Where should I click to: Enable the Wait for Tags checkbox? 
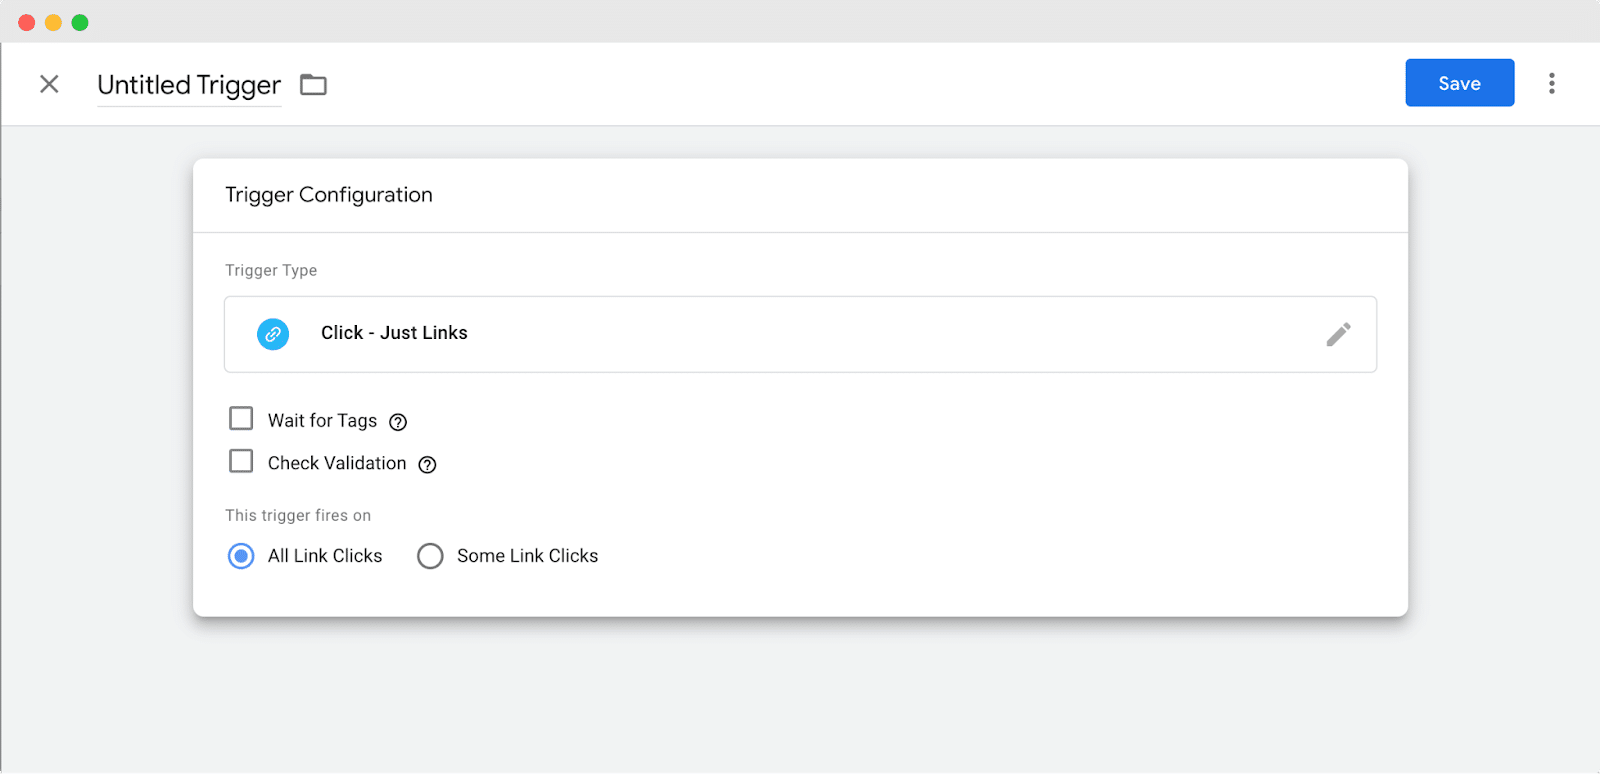[x=241, y=418]
